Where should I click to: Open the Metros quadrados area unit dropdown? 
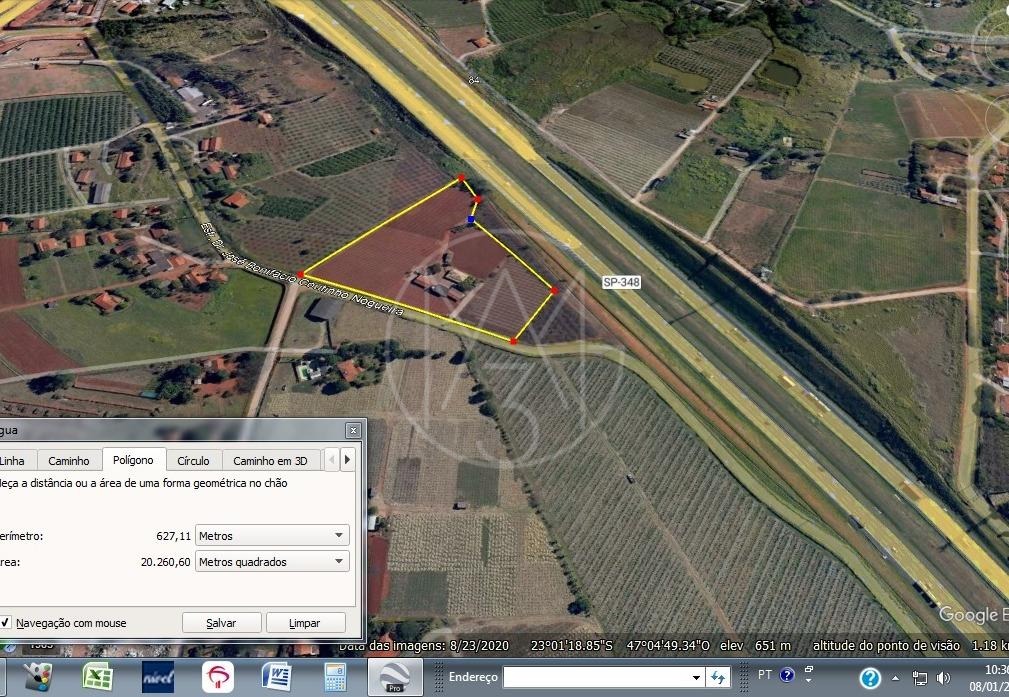pos(272,562)
